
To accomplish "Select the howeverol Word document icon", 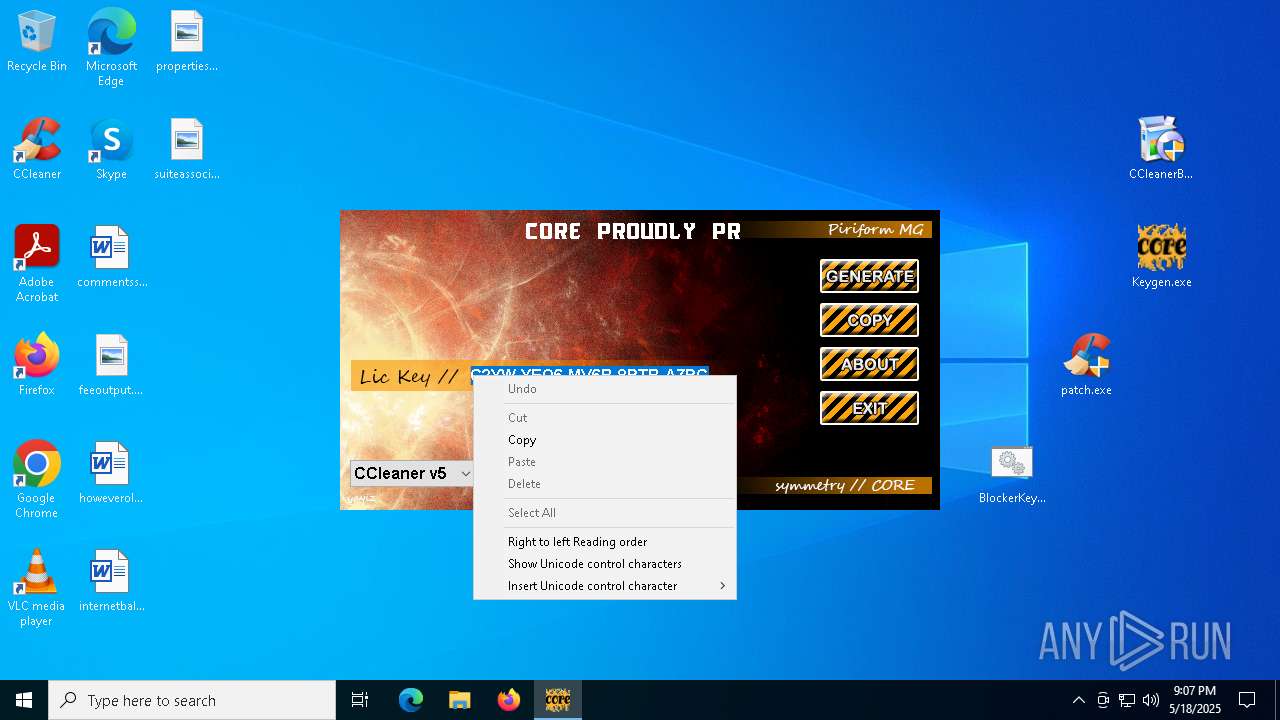I will pos(111,474).
